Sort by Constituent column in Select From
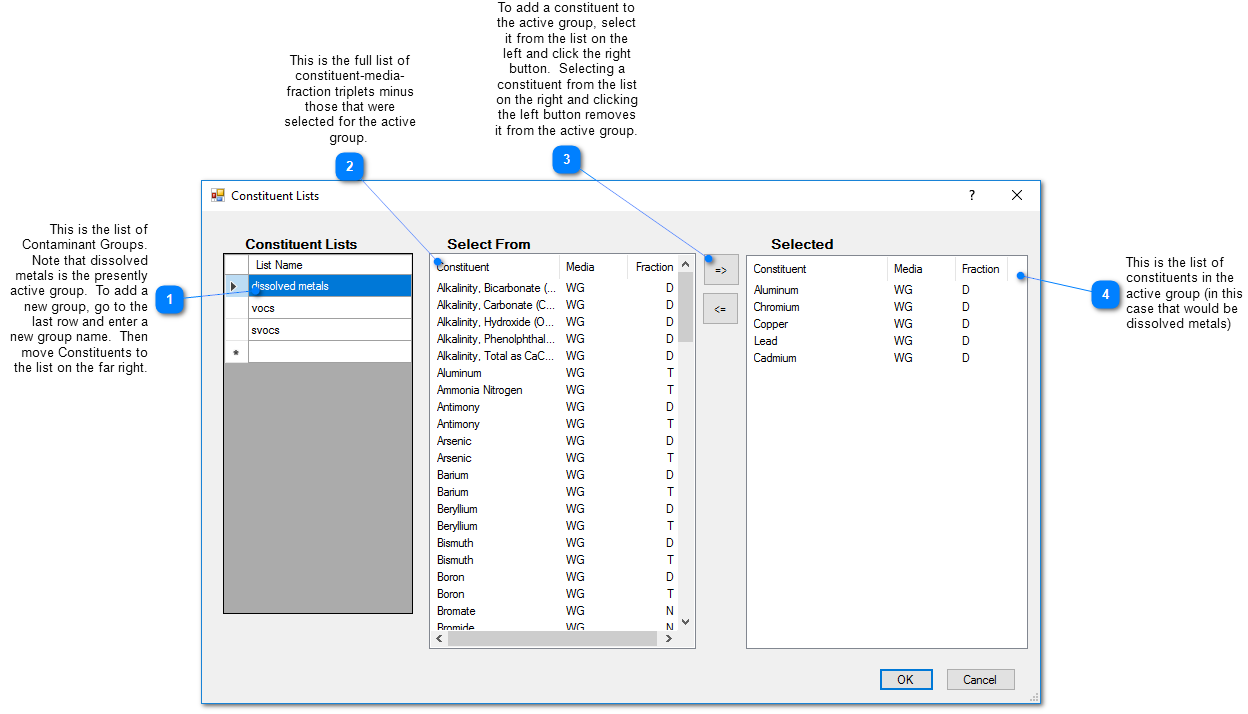1248x714 pixels. click(x=495, y=267)
